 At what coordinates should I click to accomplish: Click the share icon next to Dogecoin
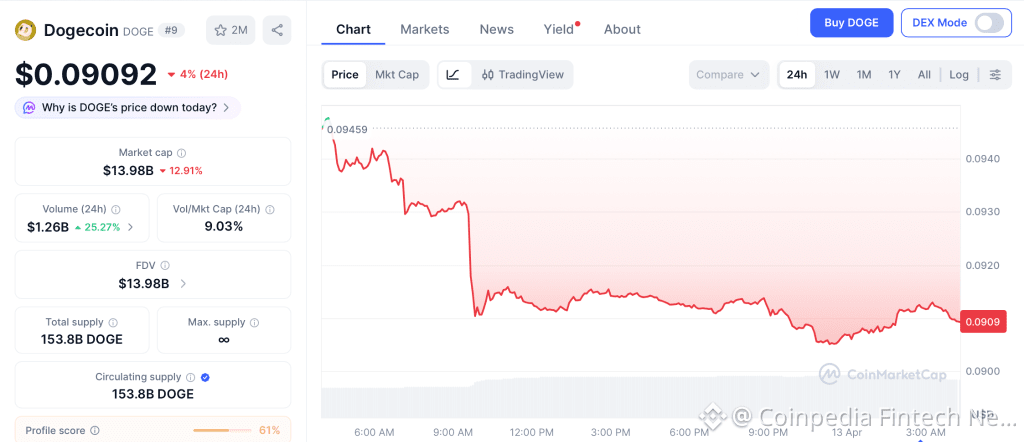tap(277, 30)
